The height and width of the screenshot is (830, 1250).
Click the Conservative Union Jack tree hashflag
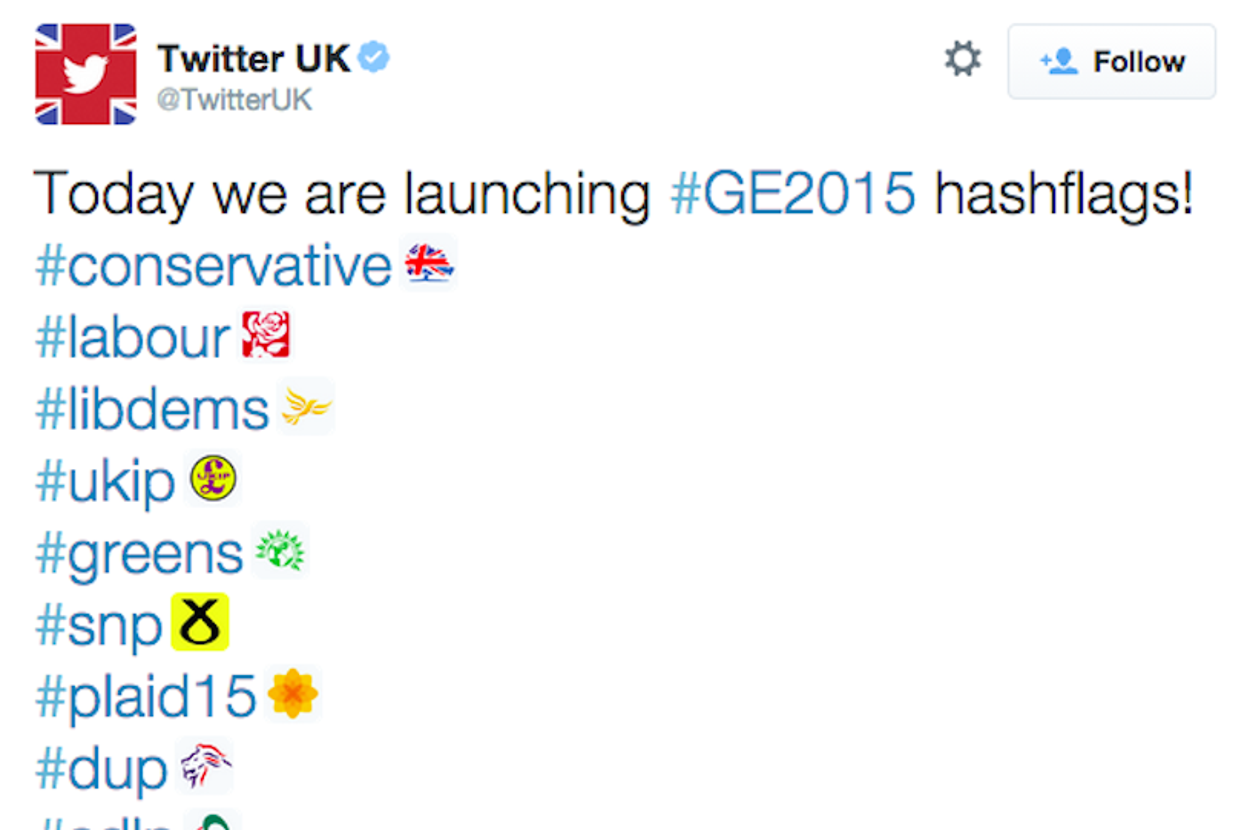[429, 263]
